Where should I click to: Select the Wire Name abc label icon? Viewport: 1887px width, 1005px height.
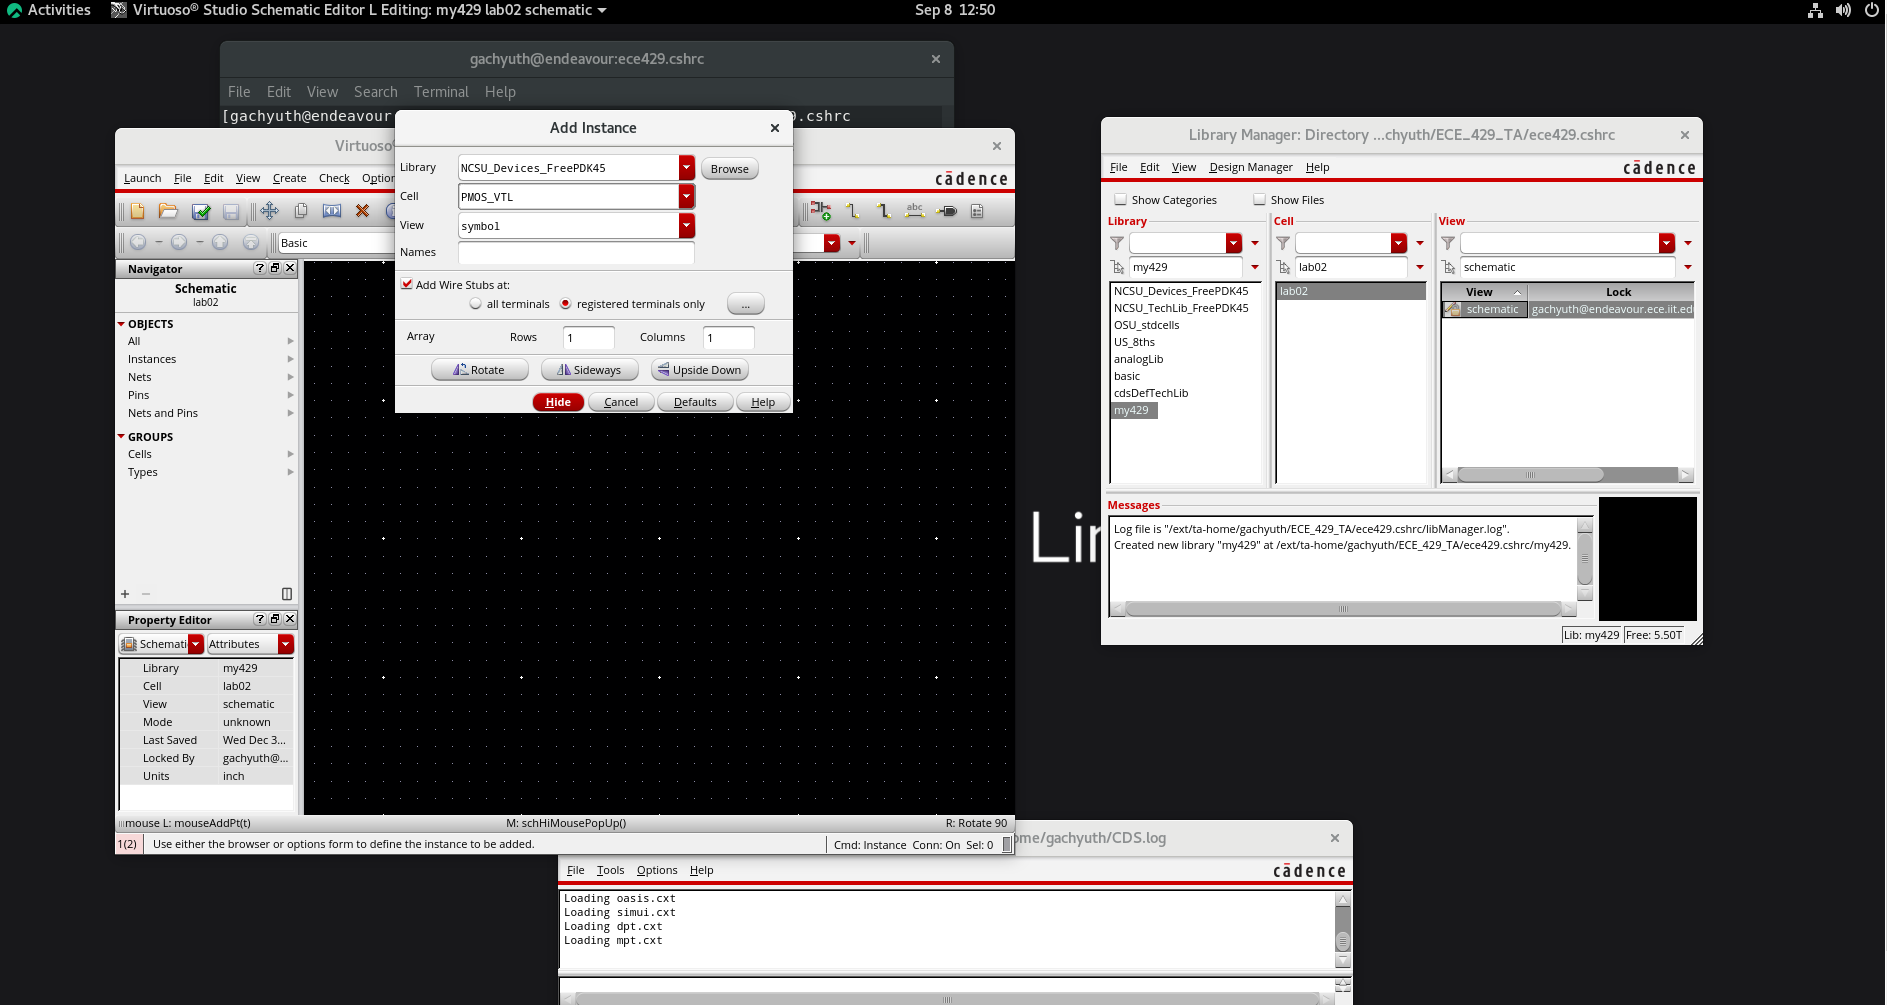tap(915, 211)
